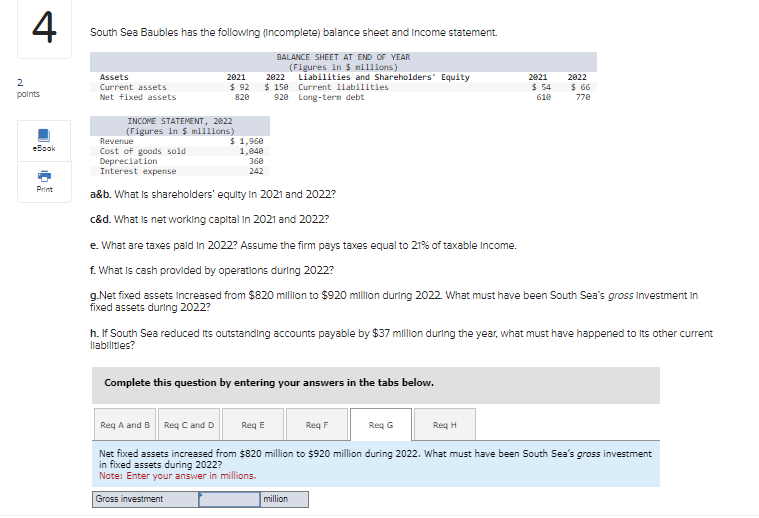759x518 pixels.
Task: Switch to Req C and D tab
Action: click(x=189, y=425)
